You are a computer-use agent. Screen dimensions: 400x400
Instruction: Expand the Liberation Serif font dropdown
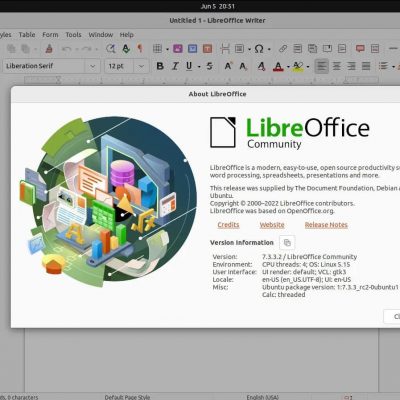click(93, 66)
